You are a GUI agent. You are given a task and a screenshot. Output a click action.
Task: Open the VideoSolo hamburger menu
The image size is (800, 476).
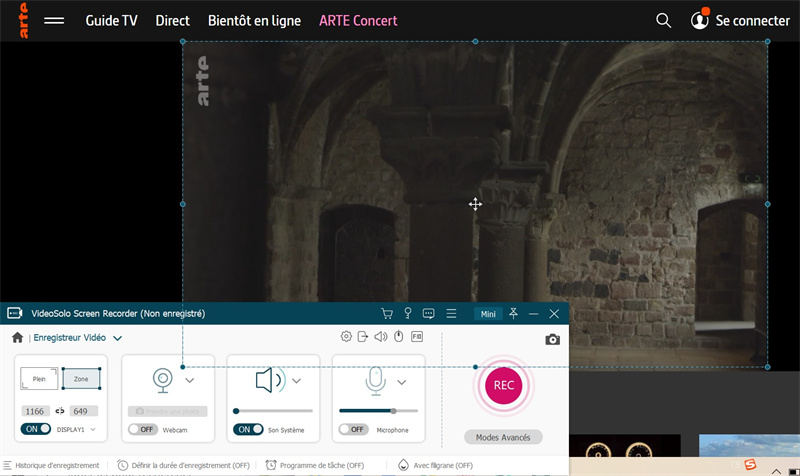point(451,314)
